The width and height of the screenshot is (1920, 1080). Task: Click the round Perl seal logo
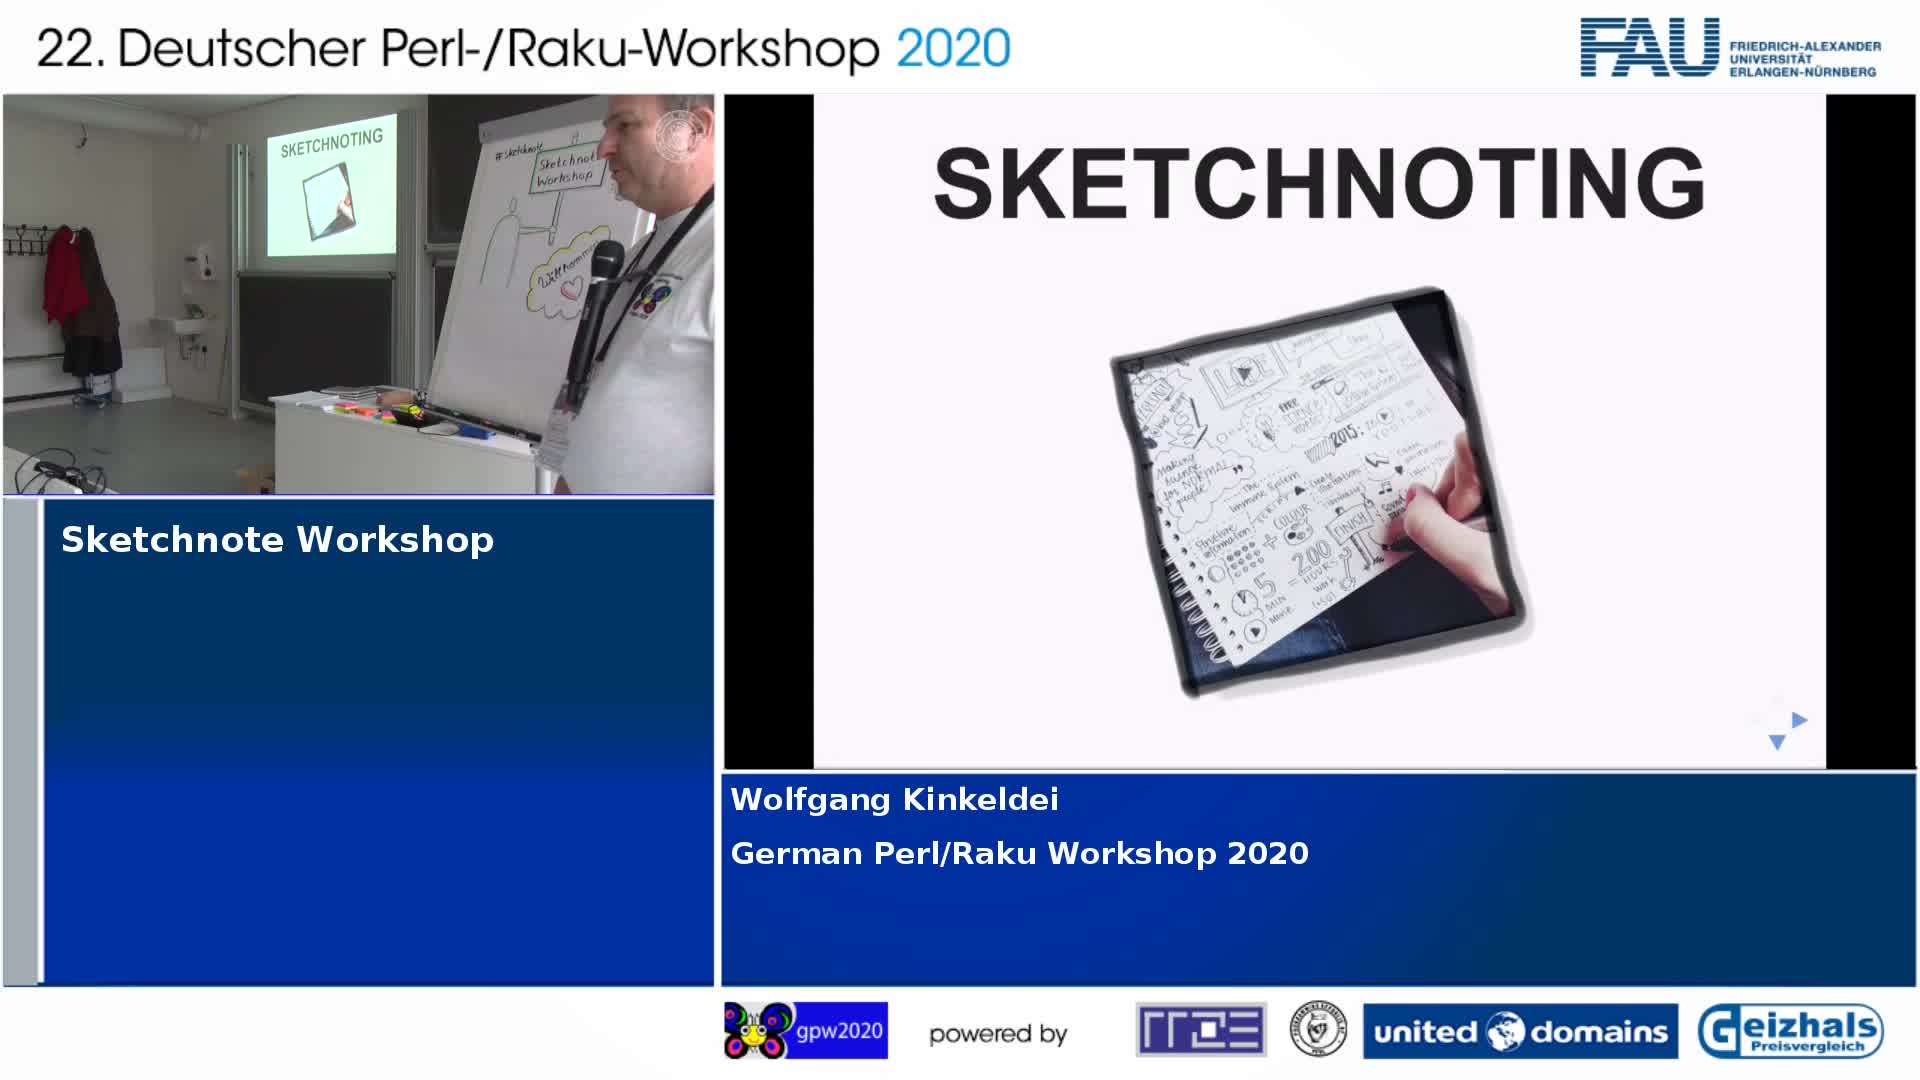click(x=1317, y=1030)
